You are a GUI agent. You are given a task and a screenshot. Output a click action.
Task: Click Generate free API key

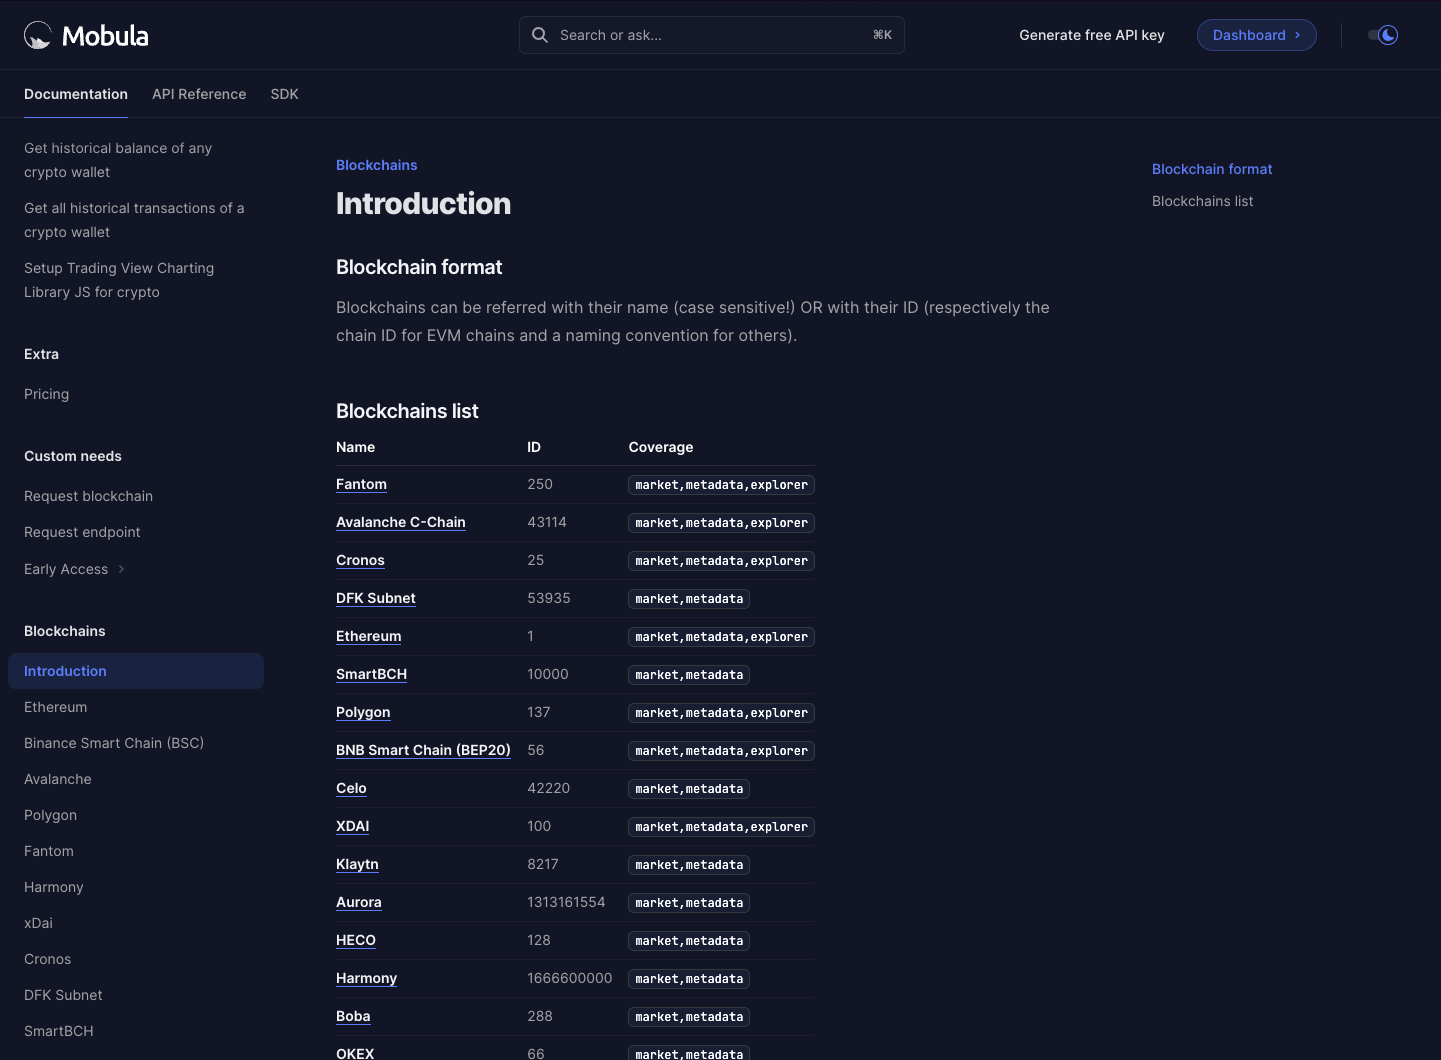pos(1092,35)
